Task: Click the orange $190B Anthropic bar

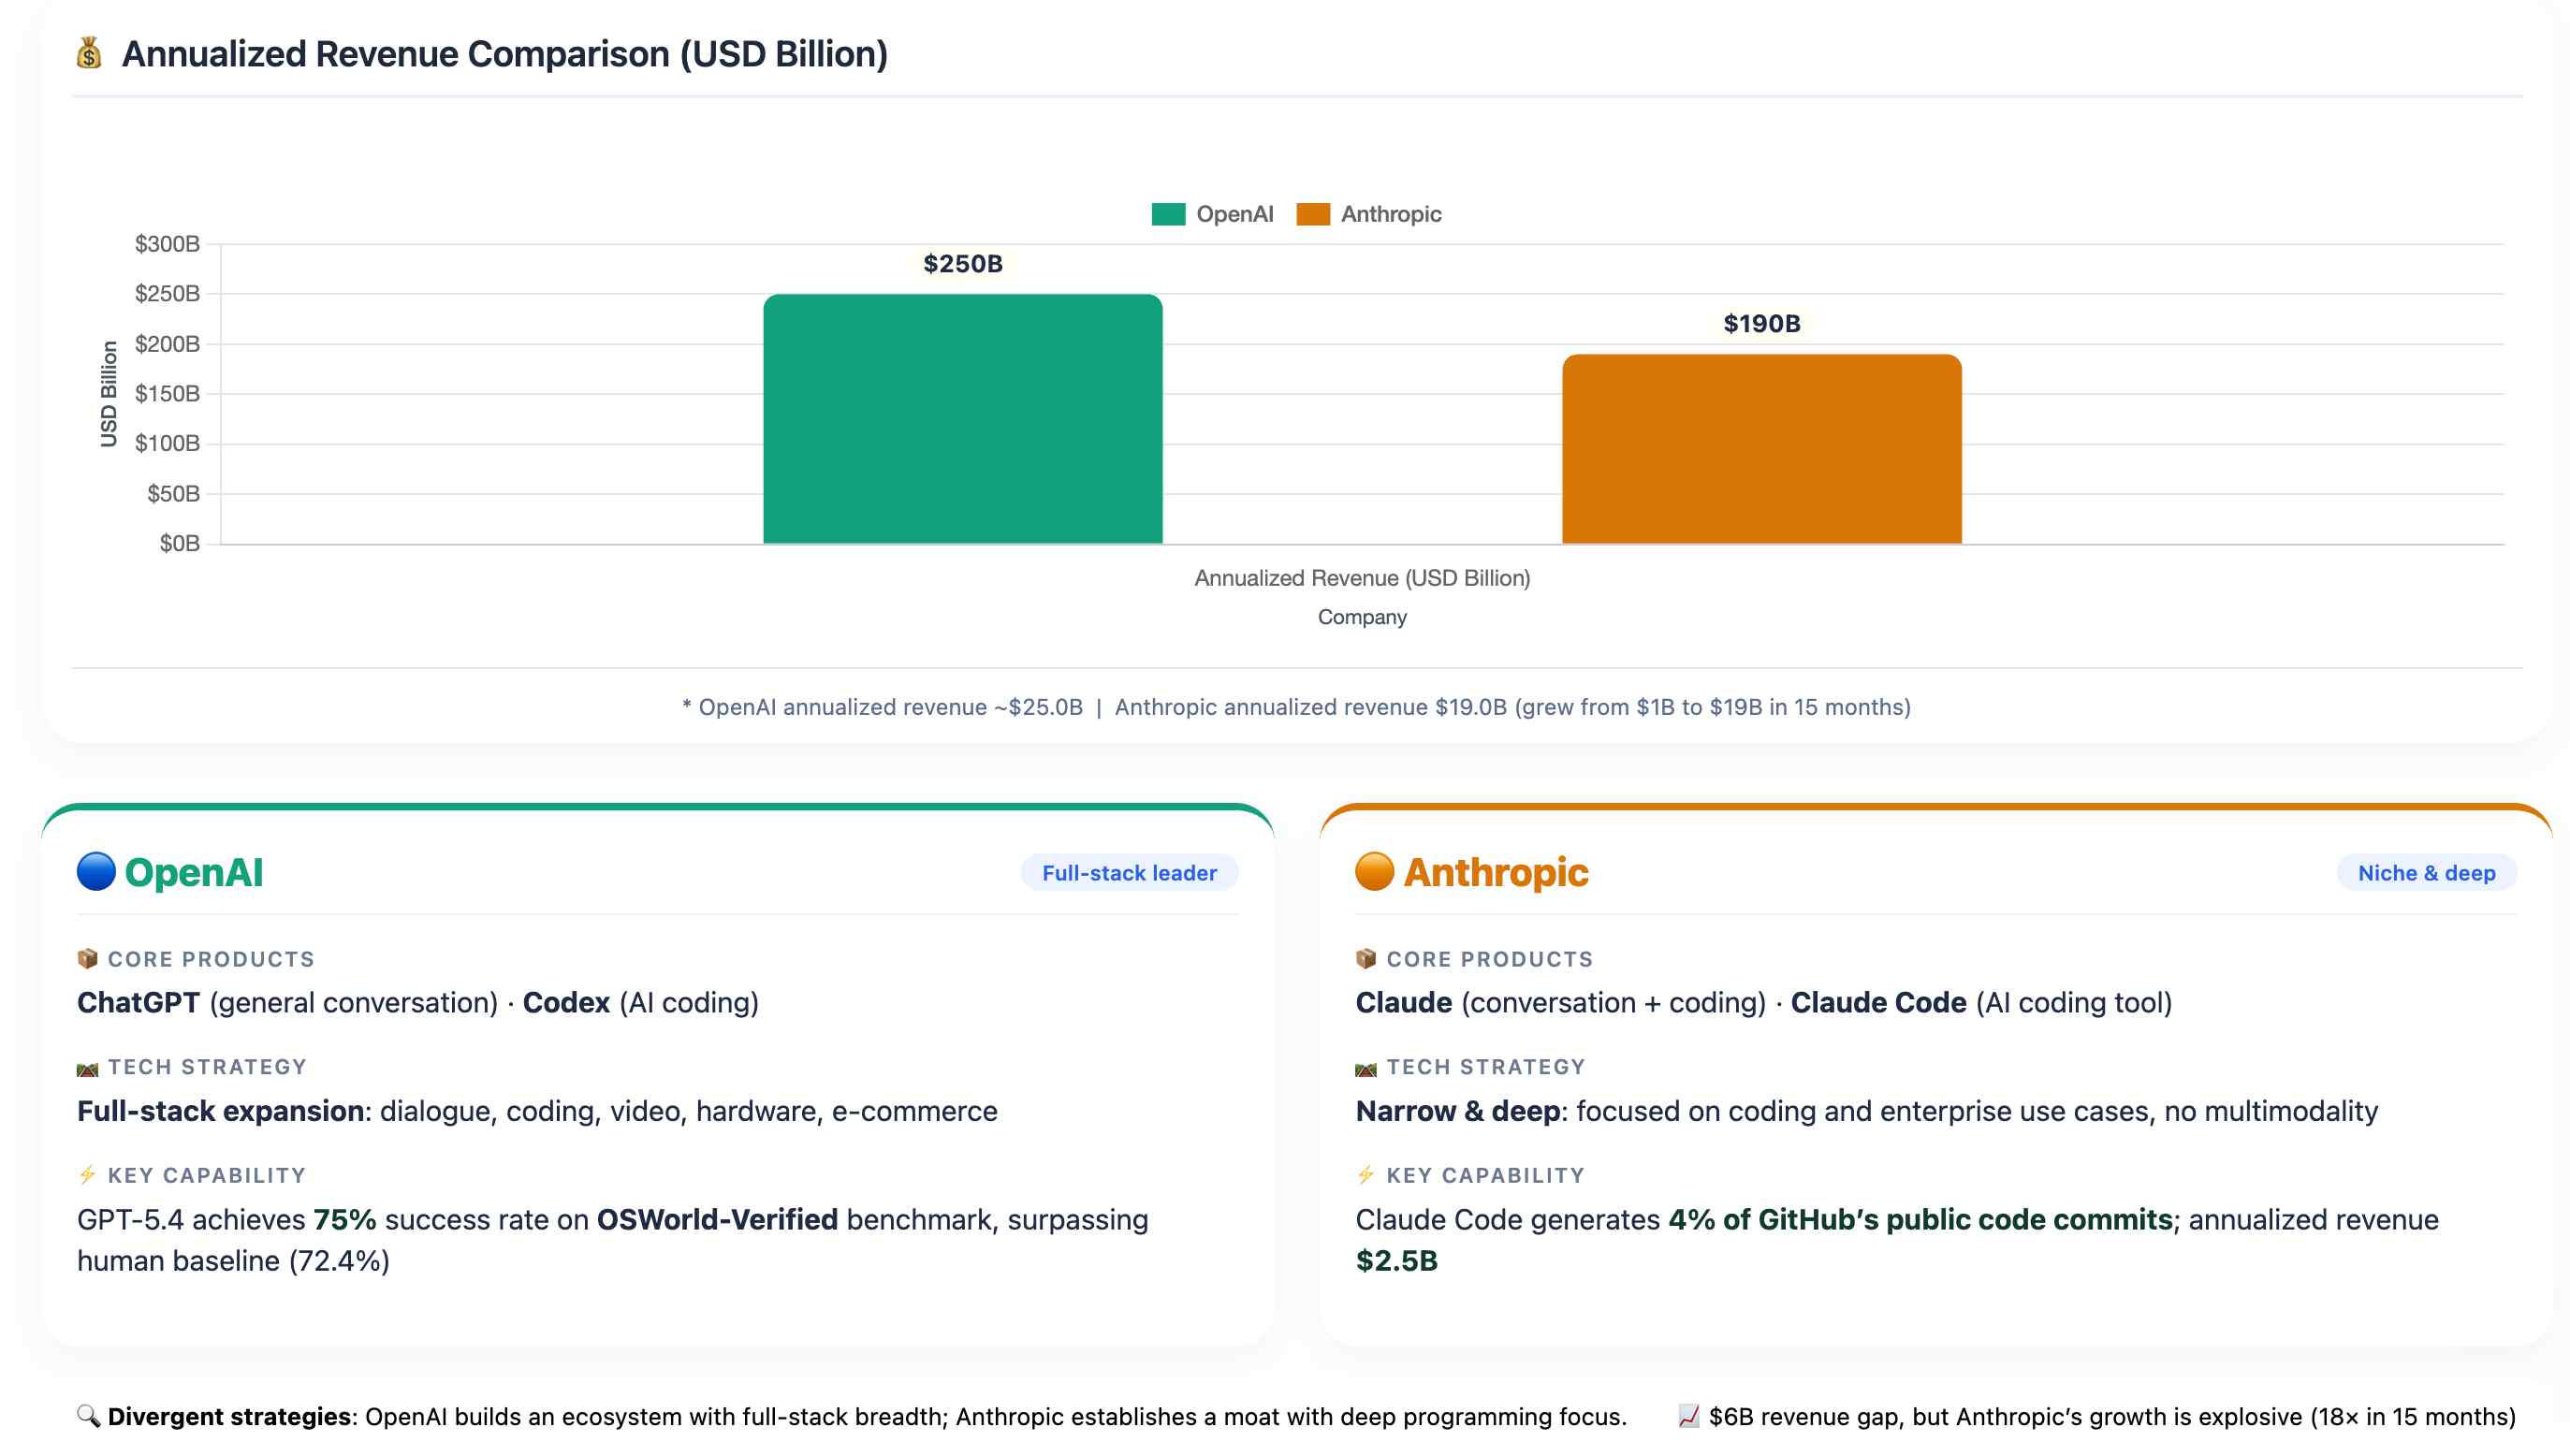Action: 1761,450
